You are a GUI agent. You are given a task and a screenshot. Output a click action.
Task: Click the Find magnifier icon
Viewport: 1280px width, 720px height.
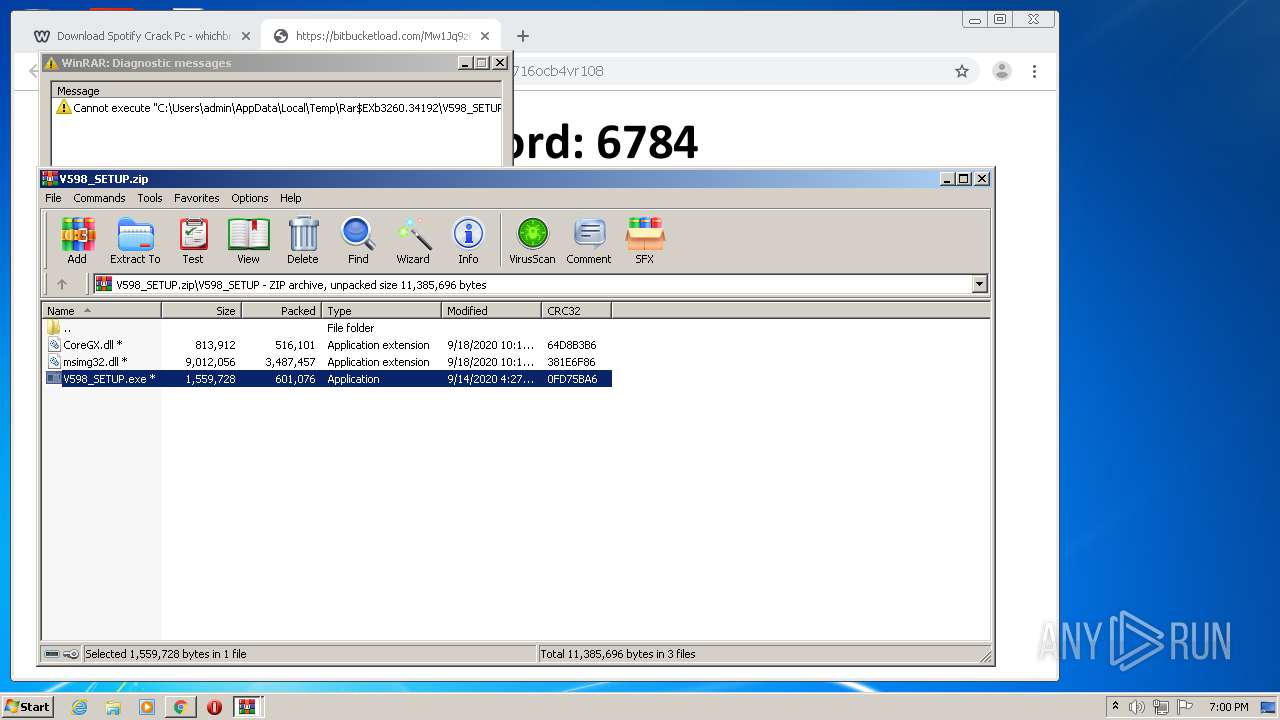(x=358, y=240)
